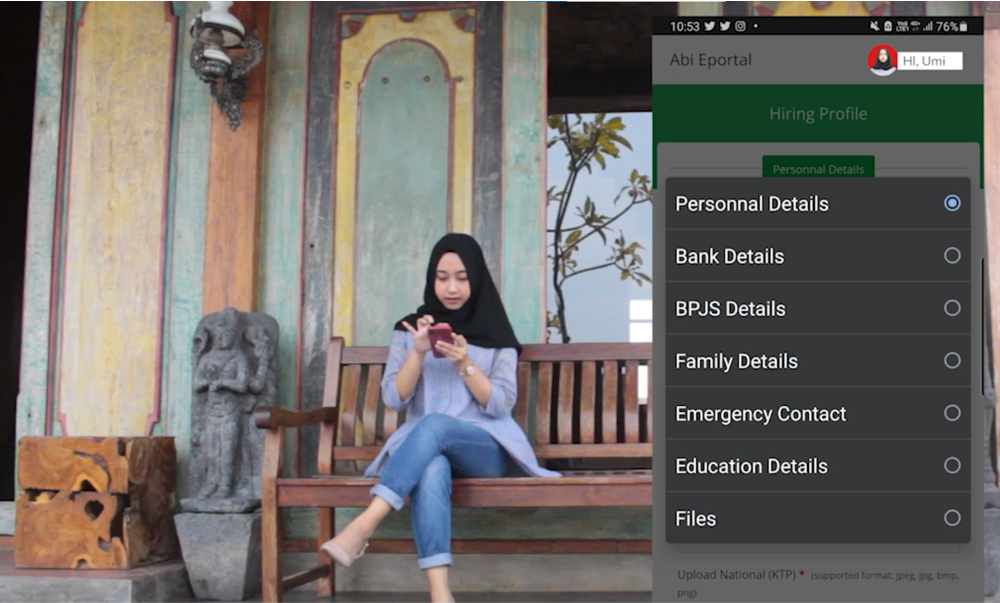Click the "Hi, Umi" greeting label
This screenshot has height=603, width=1000.
coord(929,61)
